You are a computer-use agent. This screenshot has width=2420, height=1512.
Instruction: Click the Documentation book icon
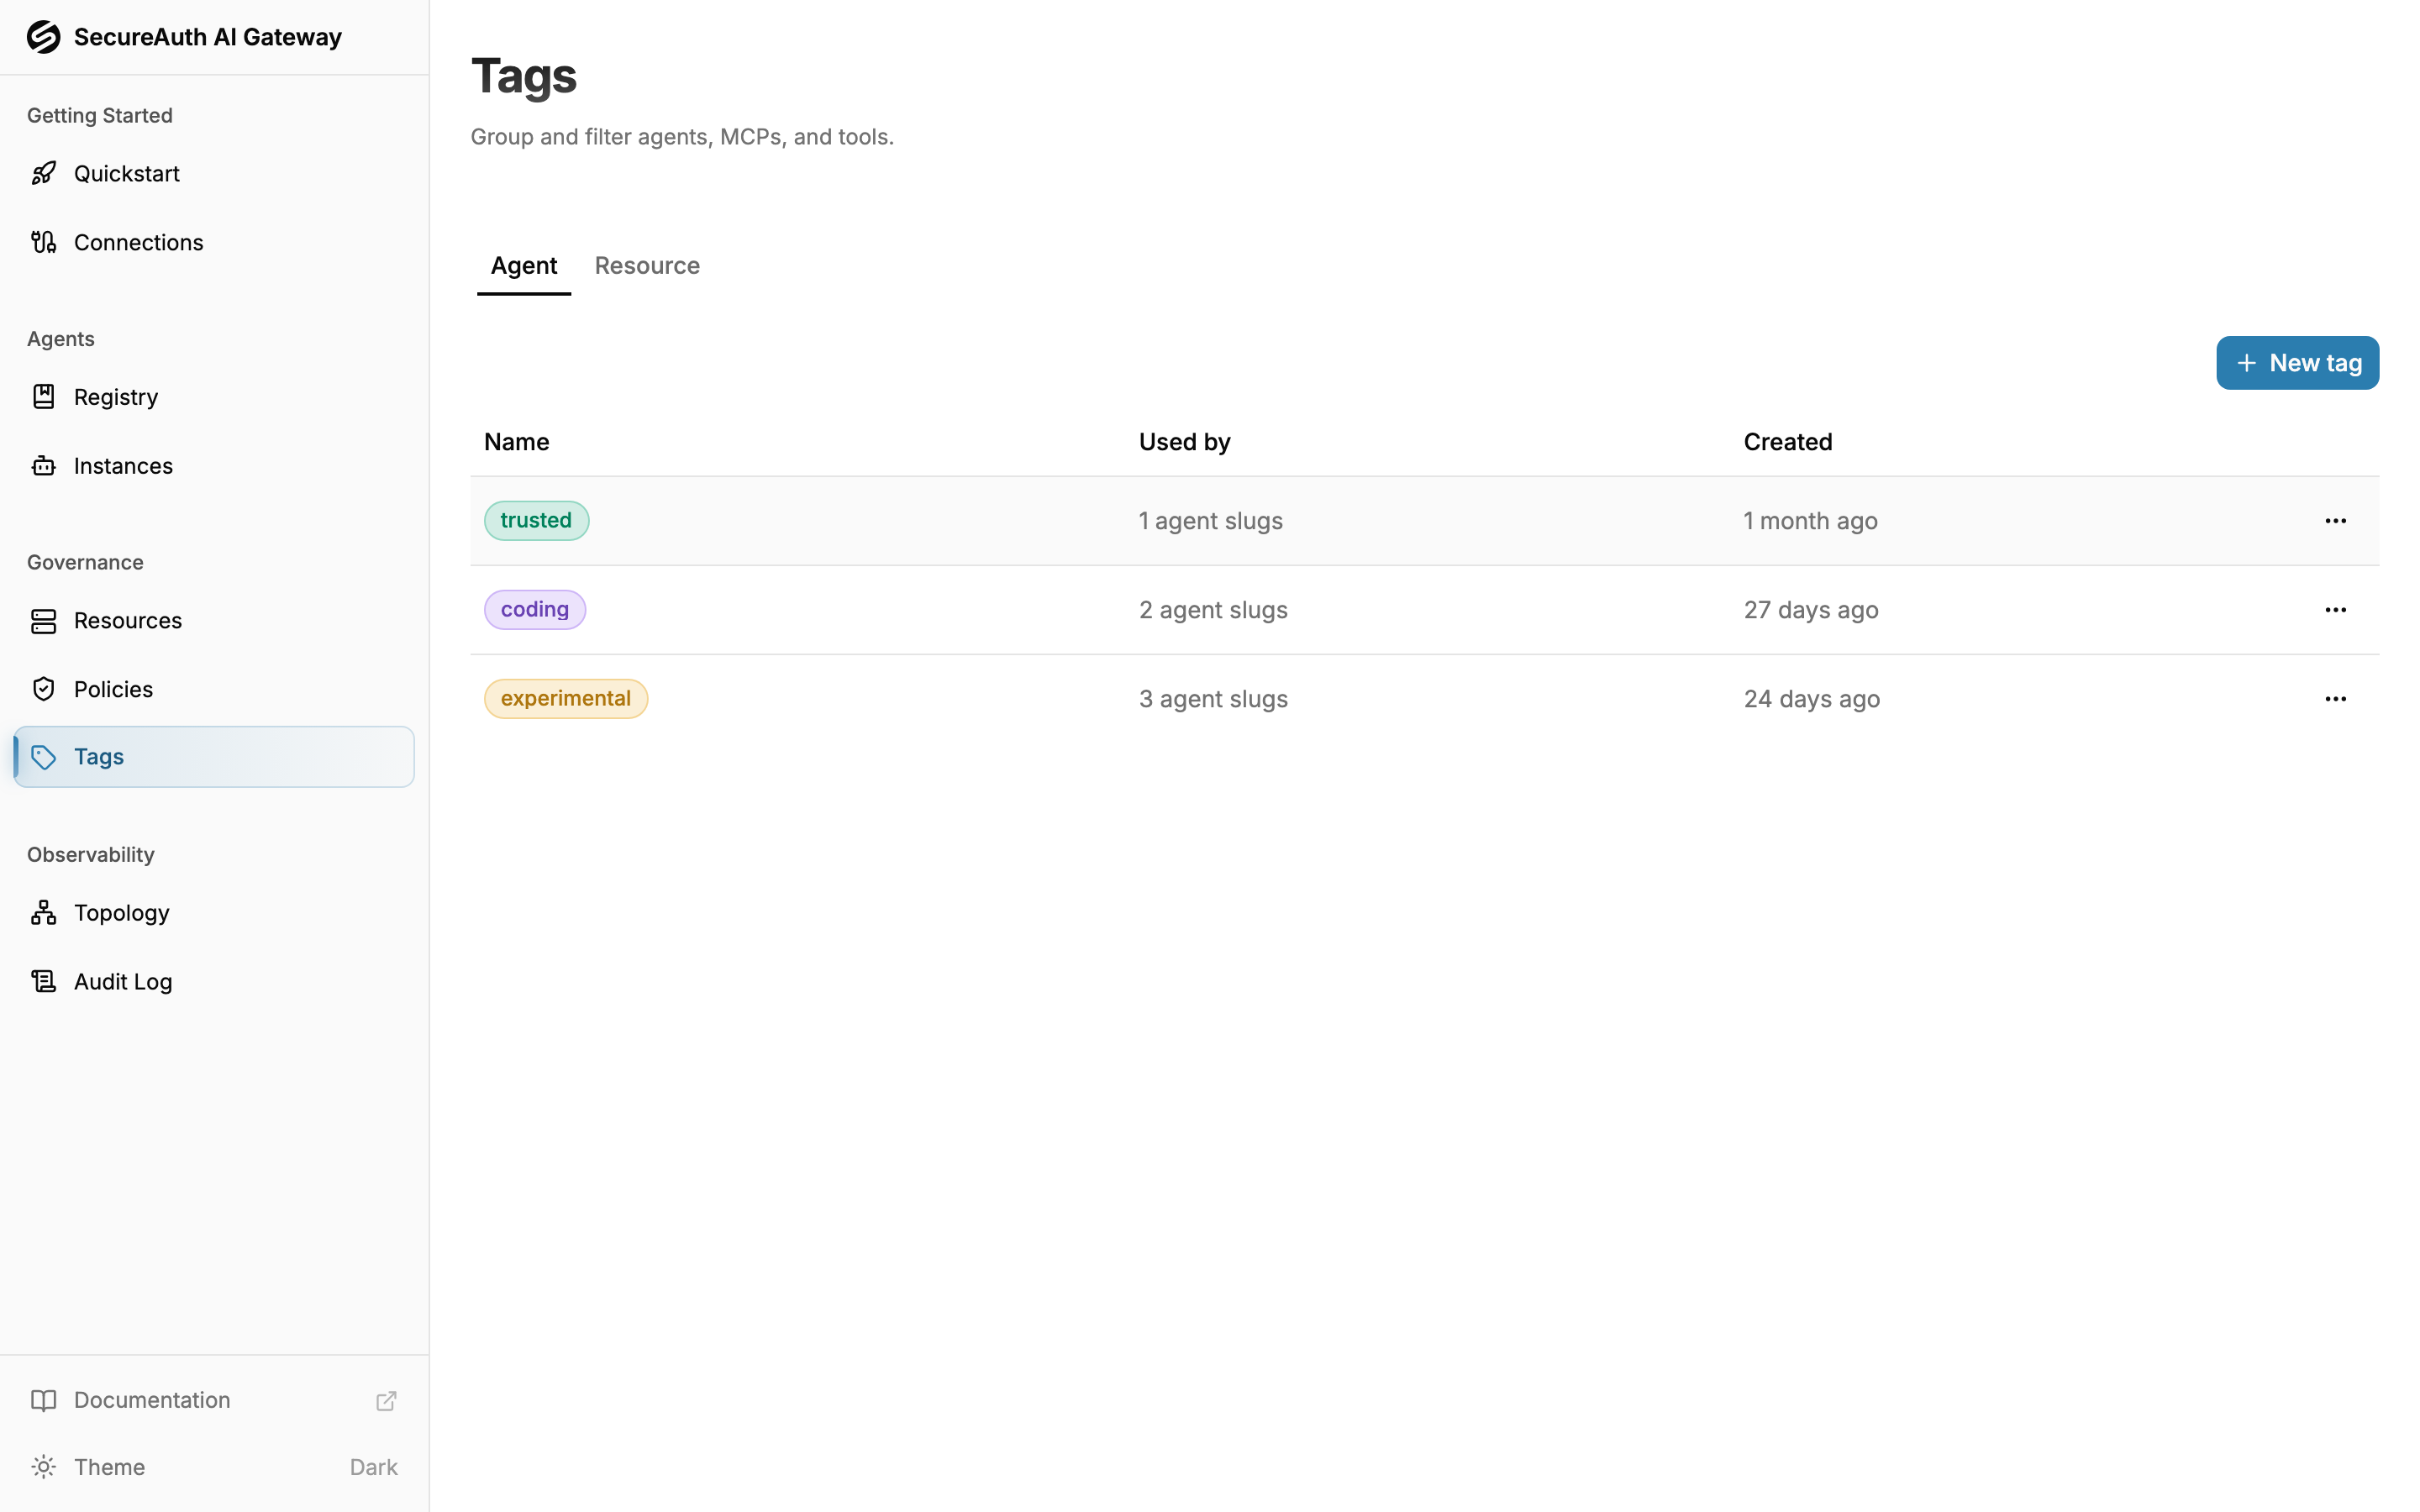(43, 1400)
